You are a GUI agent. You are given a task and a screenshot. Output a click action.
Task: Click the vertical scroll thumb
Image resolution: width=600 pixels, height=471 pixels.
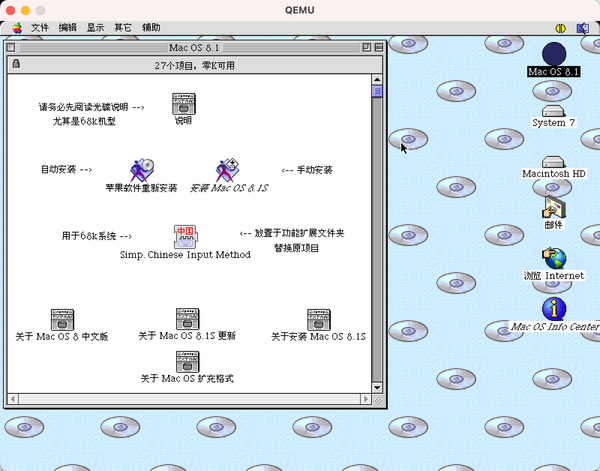tap(377, 91)
